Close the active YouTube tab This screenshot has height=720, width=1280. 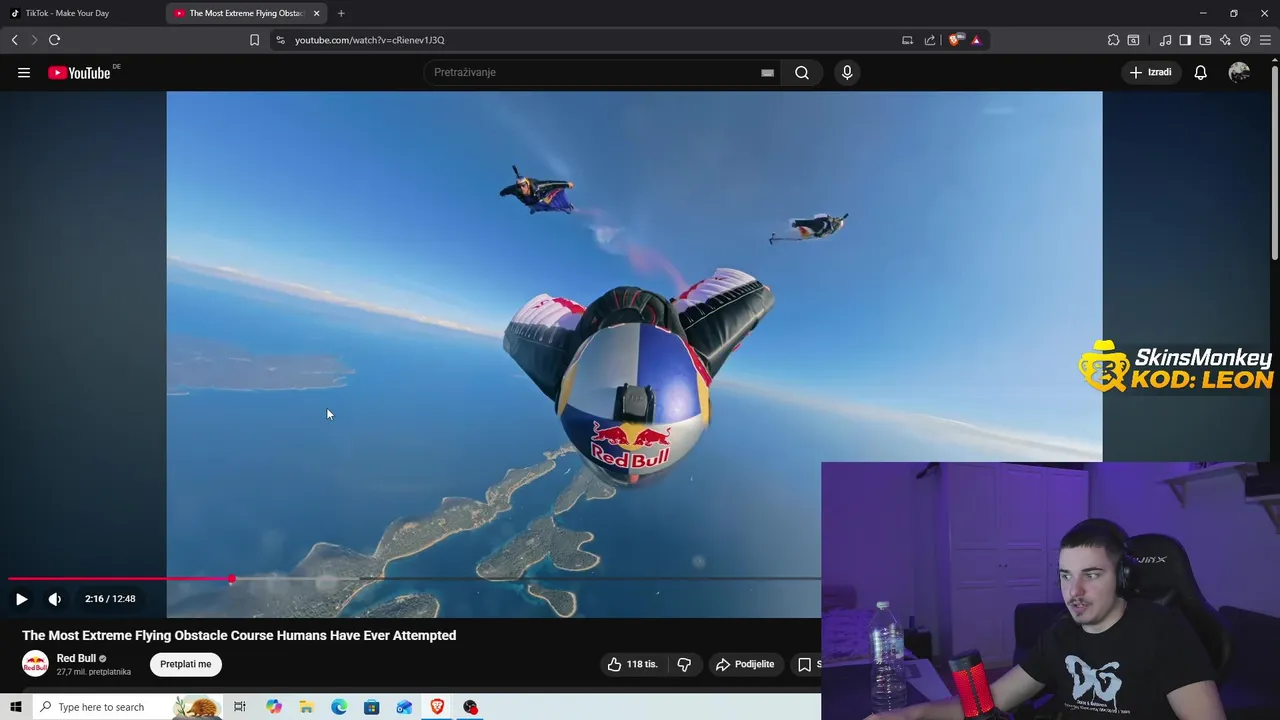pos(317,13)
